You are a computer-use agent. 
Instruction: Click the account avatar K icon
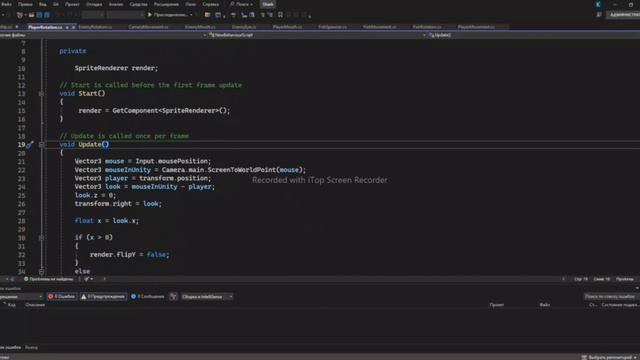point(598,4)
